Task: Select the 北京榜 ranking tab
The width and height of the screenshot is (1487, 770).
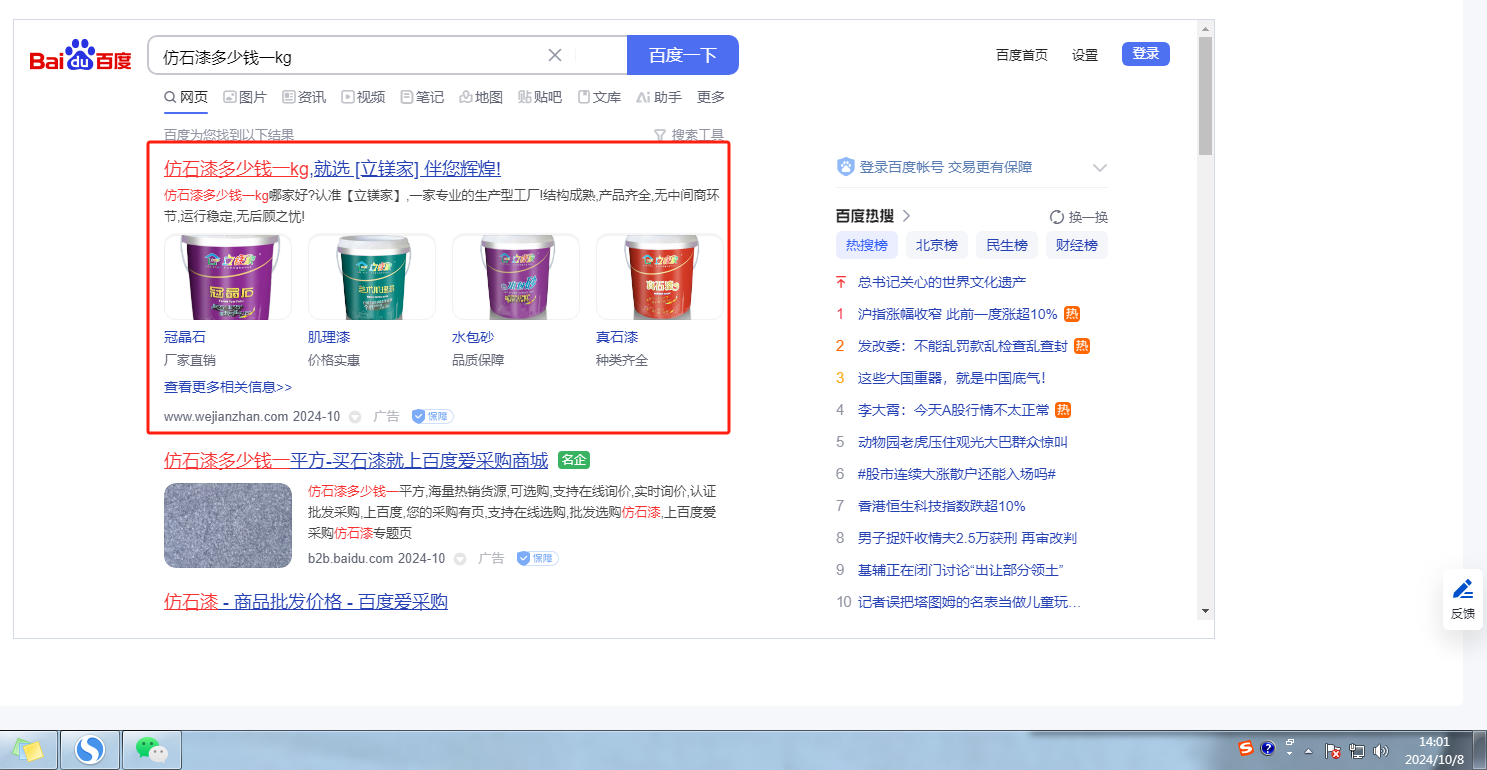Action: point(937,245)
